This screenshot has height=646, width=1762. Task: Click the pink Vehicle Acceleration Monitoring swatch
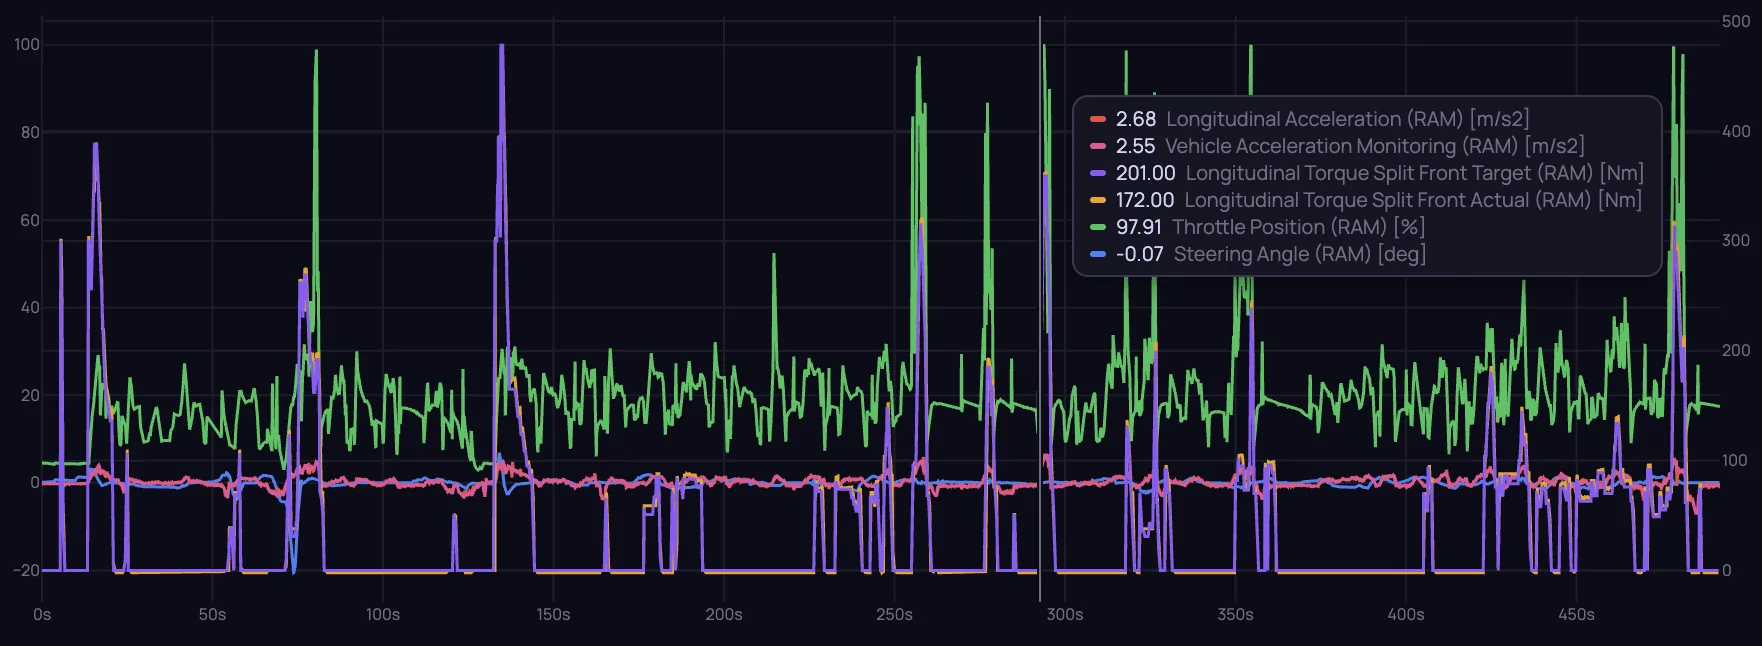point(1098,146)
